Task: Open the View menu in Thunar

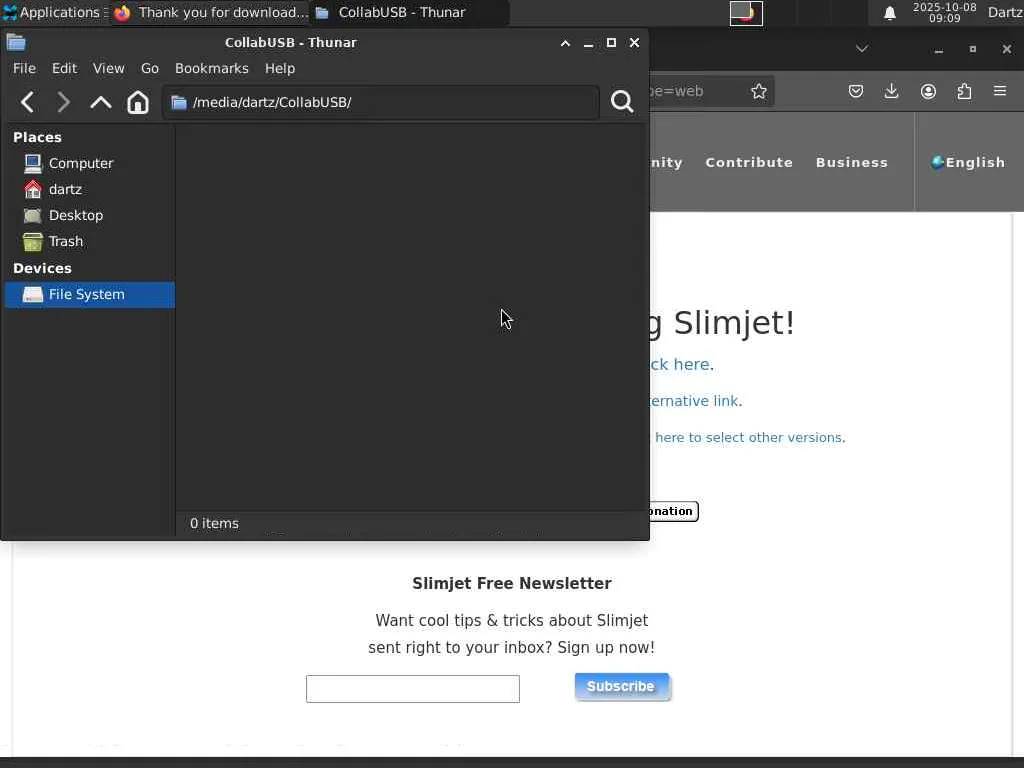Action: tap(108, 69)
